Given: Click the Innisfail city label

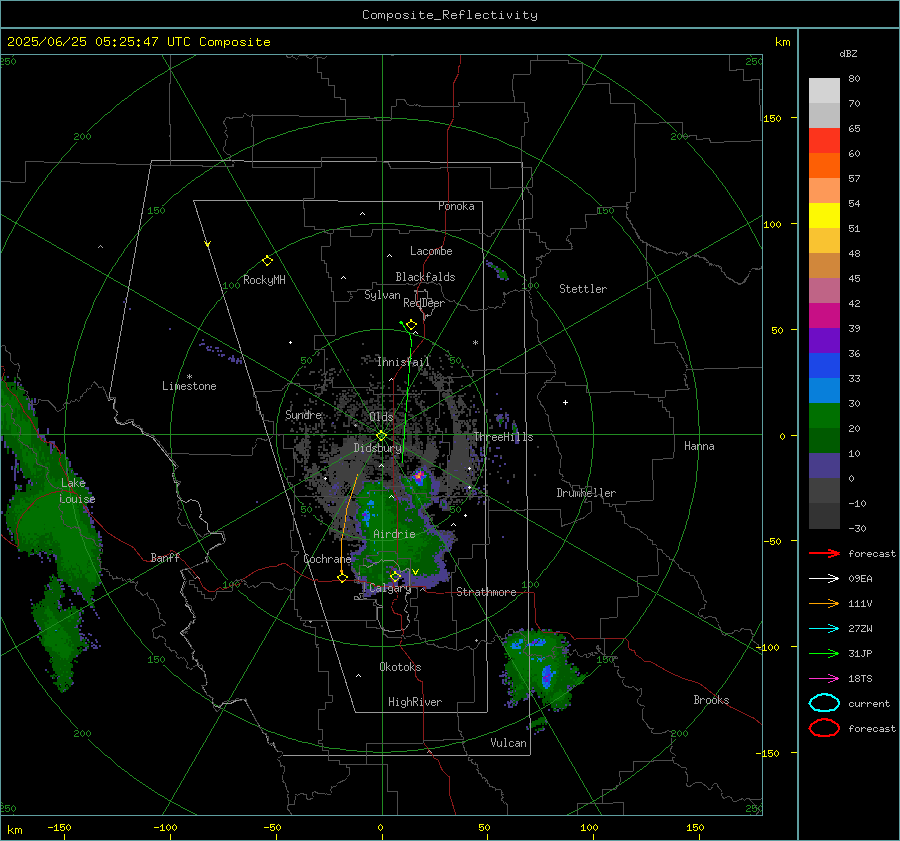Looking at the screenshot, I should point(403,362).
